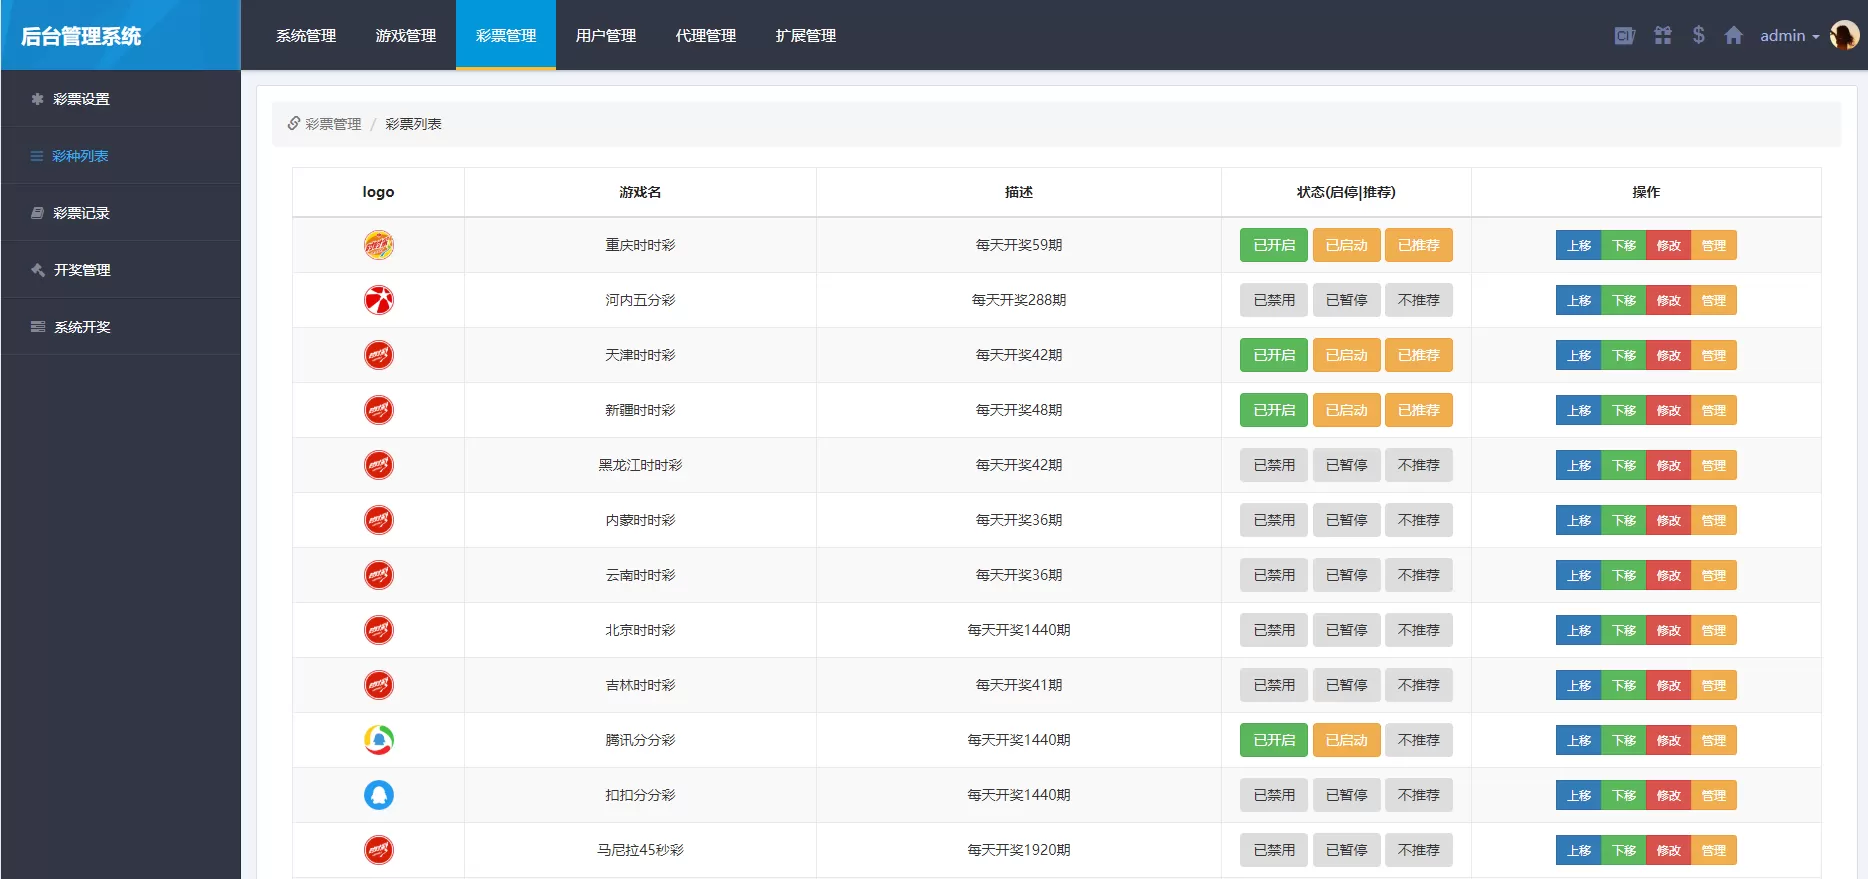Click 彩票管理 breadcrumb link
Viewport: 1868px width, 879px height.
click(x=333, y=124)
